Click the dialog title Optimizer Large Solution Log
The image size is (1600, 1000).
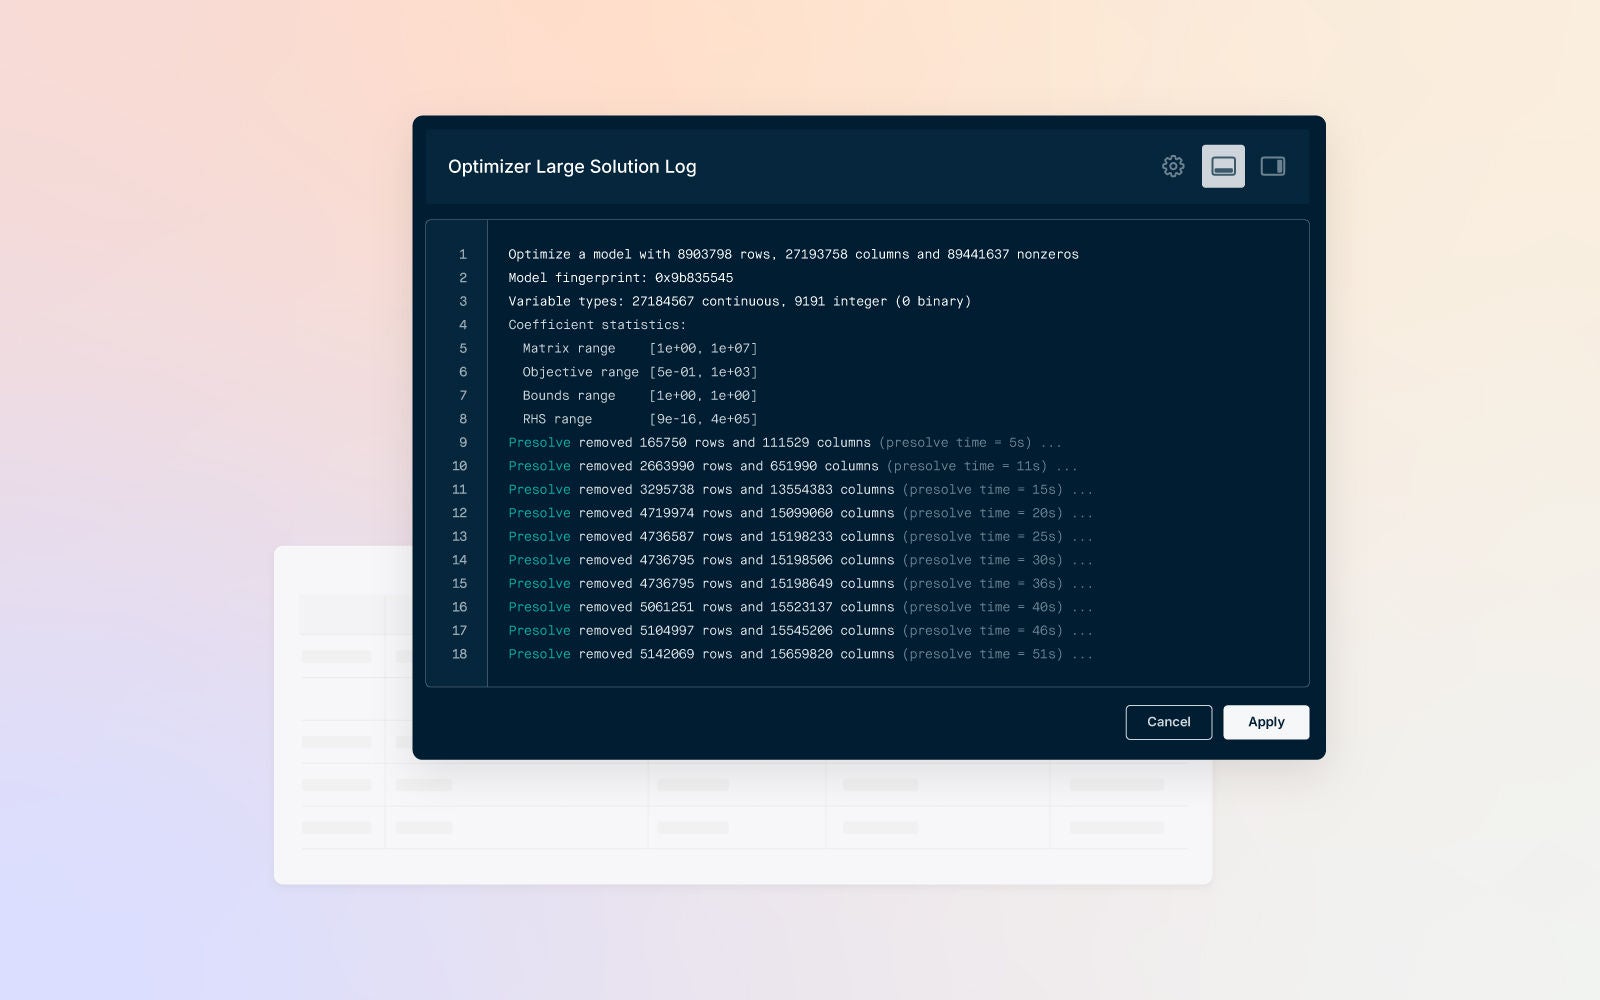tap(572, 167)
